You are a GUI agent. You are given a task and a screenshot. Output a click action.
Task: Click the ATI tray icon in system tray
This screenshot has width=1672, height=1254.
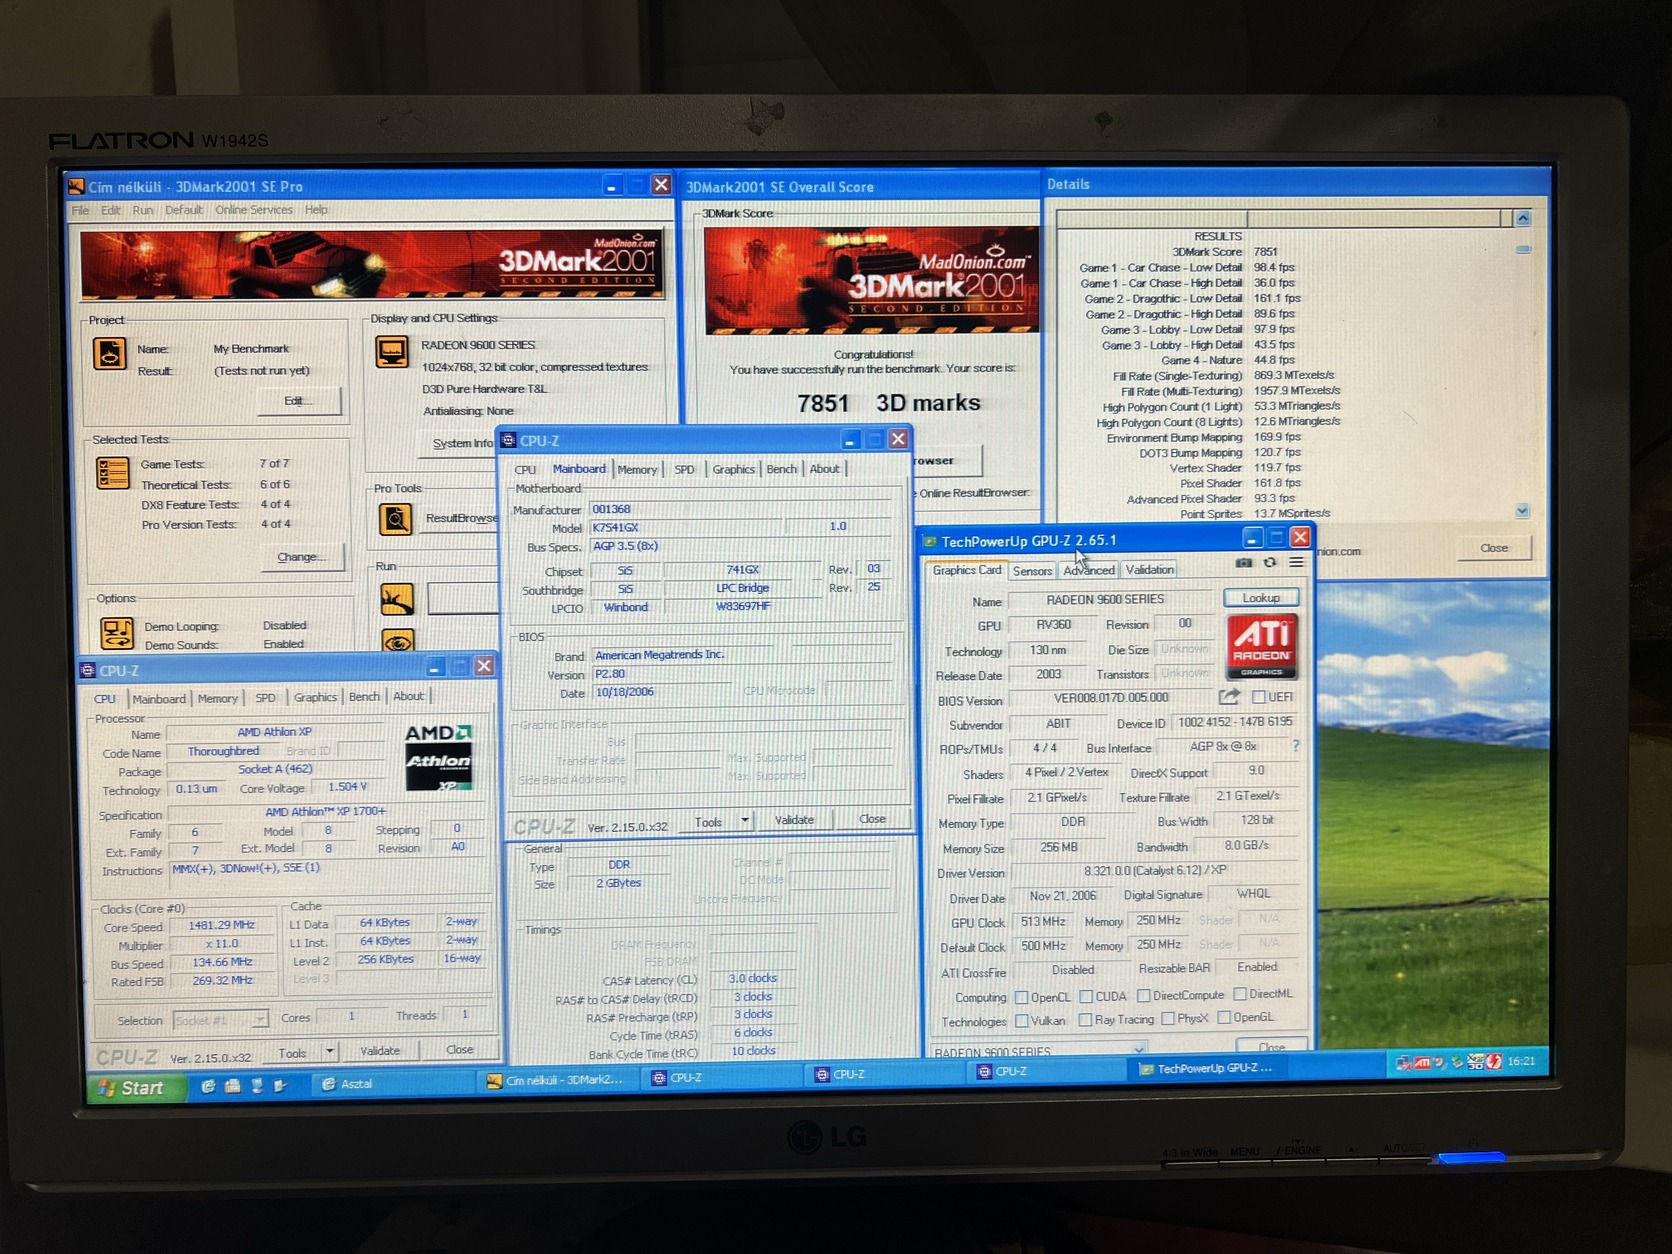point(1422,1063)
